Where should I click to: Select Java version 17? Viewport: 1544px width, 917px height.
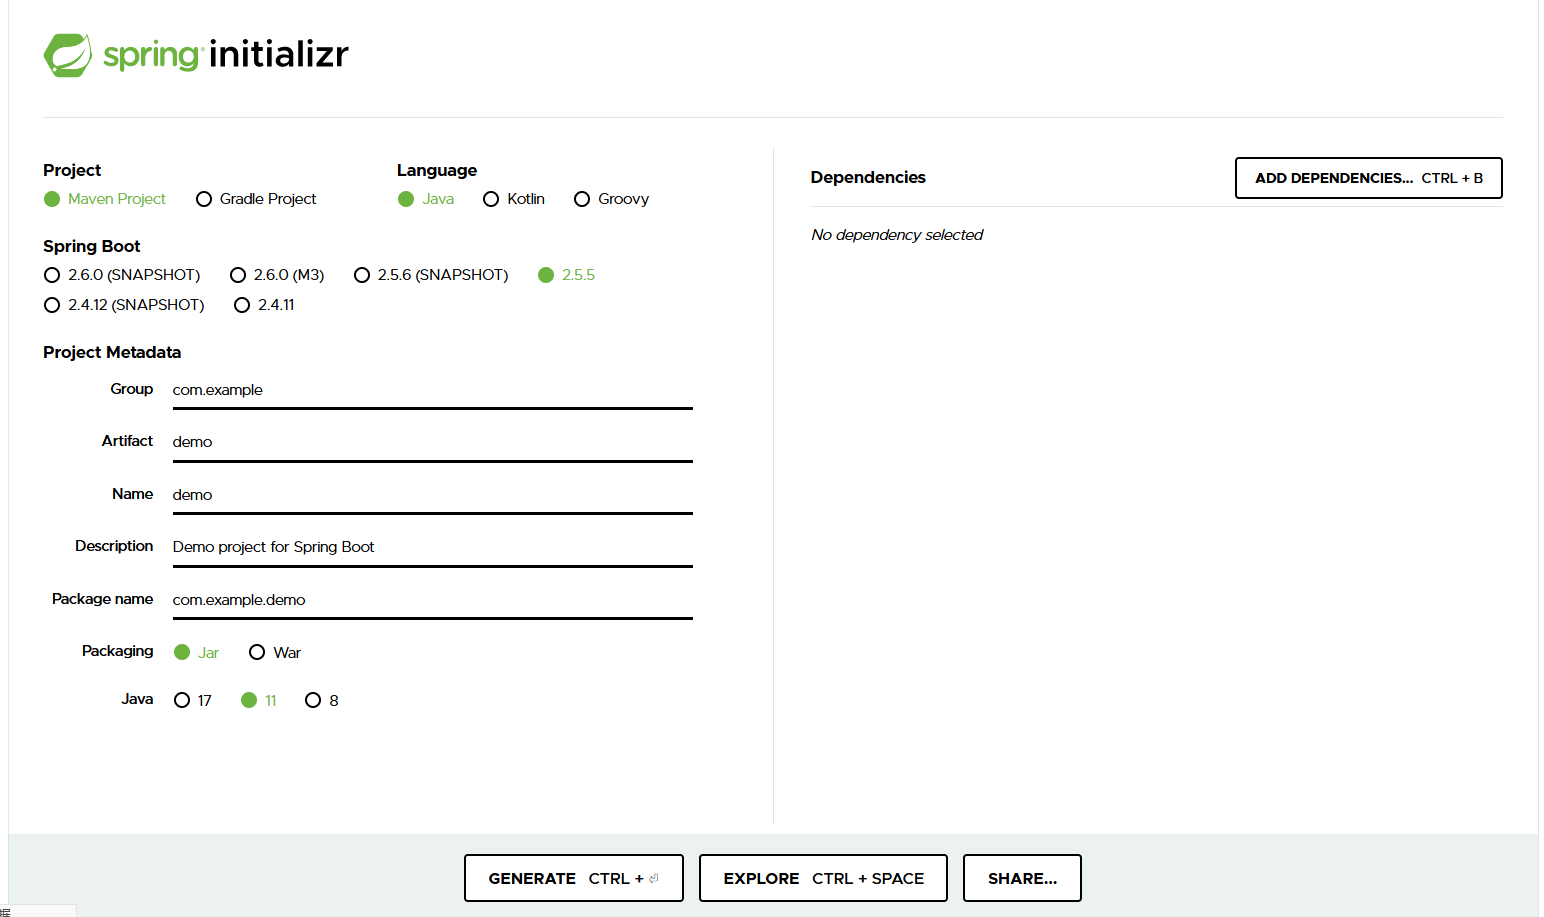(x=181, y=700)
